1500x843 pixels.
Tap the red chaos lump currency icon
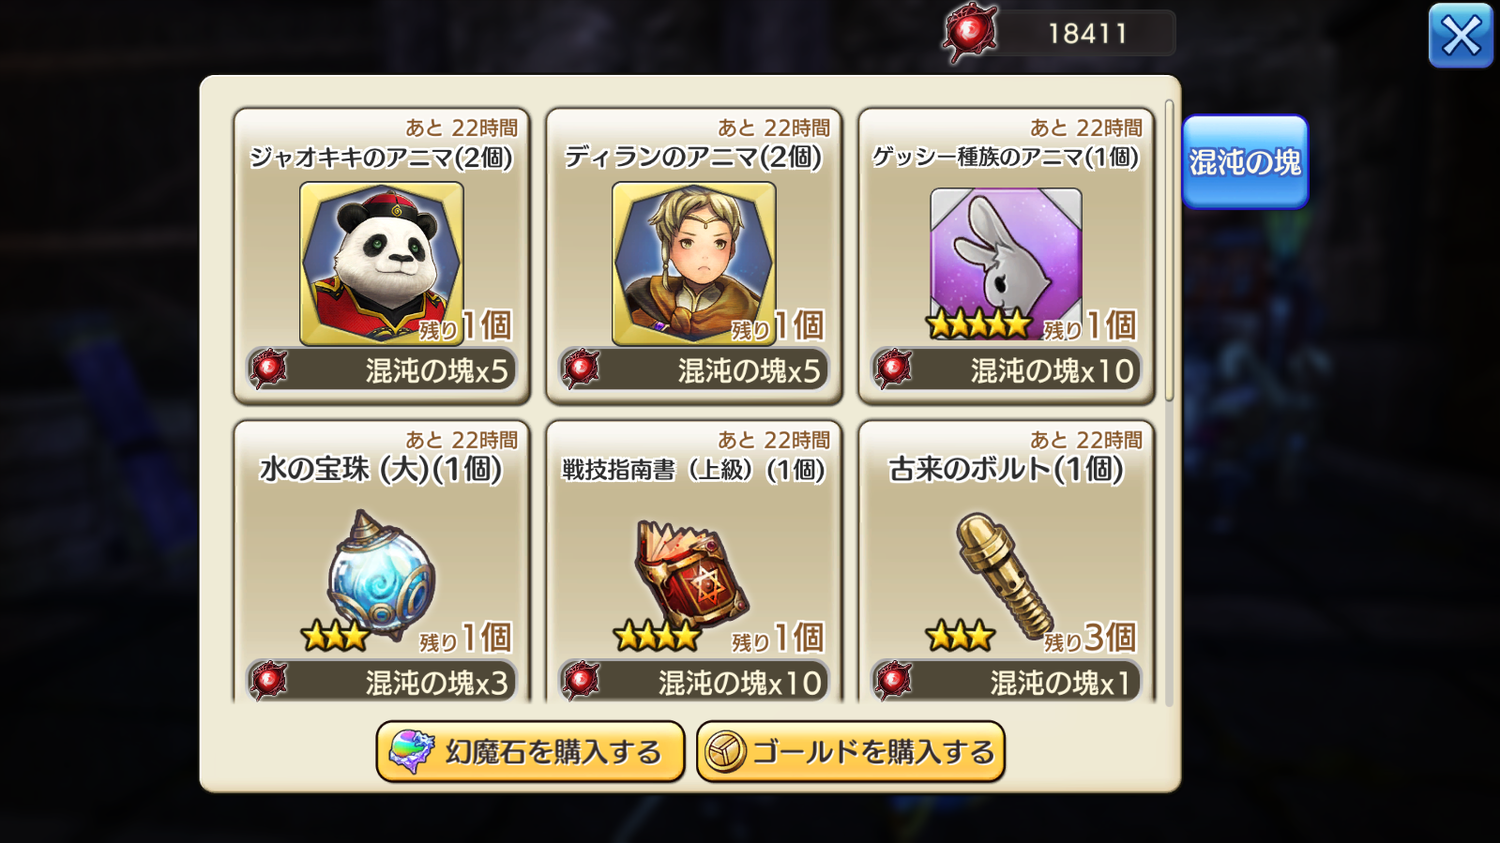(969, 32)
